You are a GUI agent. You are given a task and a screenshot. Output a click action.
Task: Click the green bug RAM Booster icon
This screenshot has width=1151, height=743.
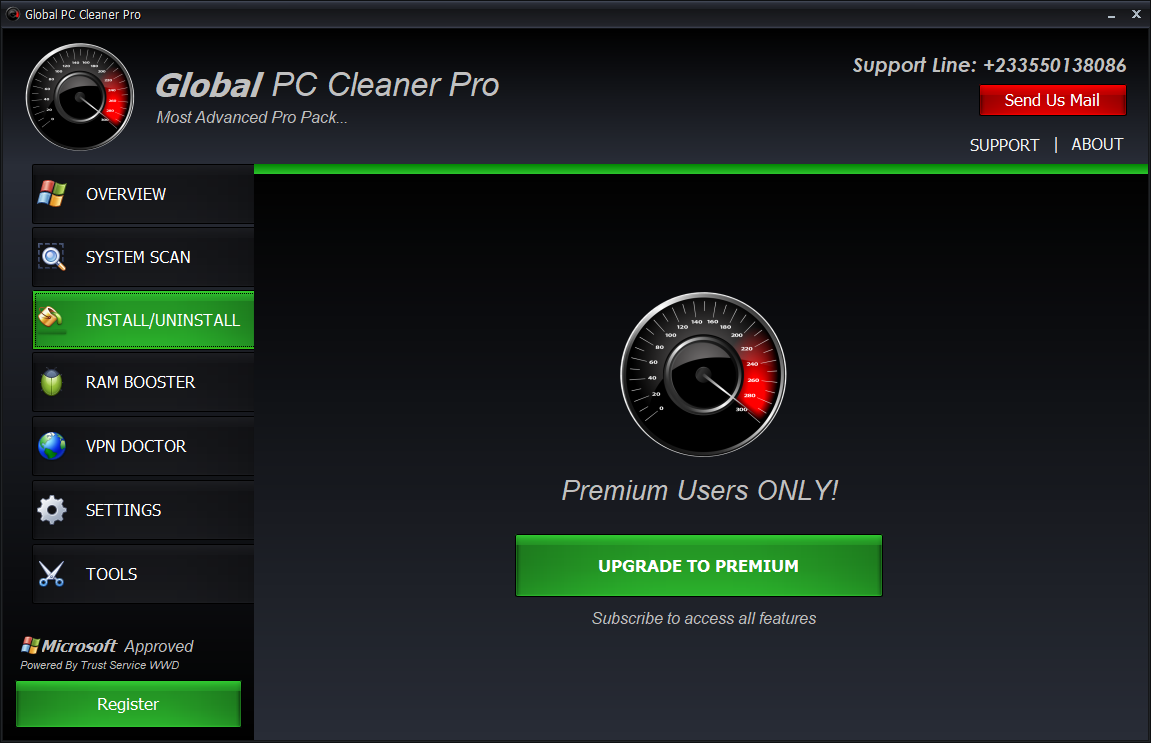click(x=51, y=382)
